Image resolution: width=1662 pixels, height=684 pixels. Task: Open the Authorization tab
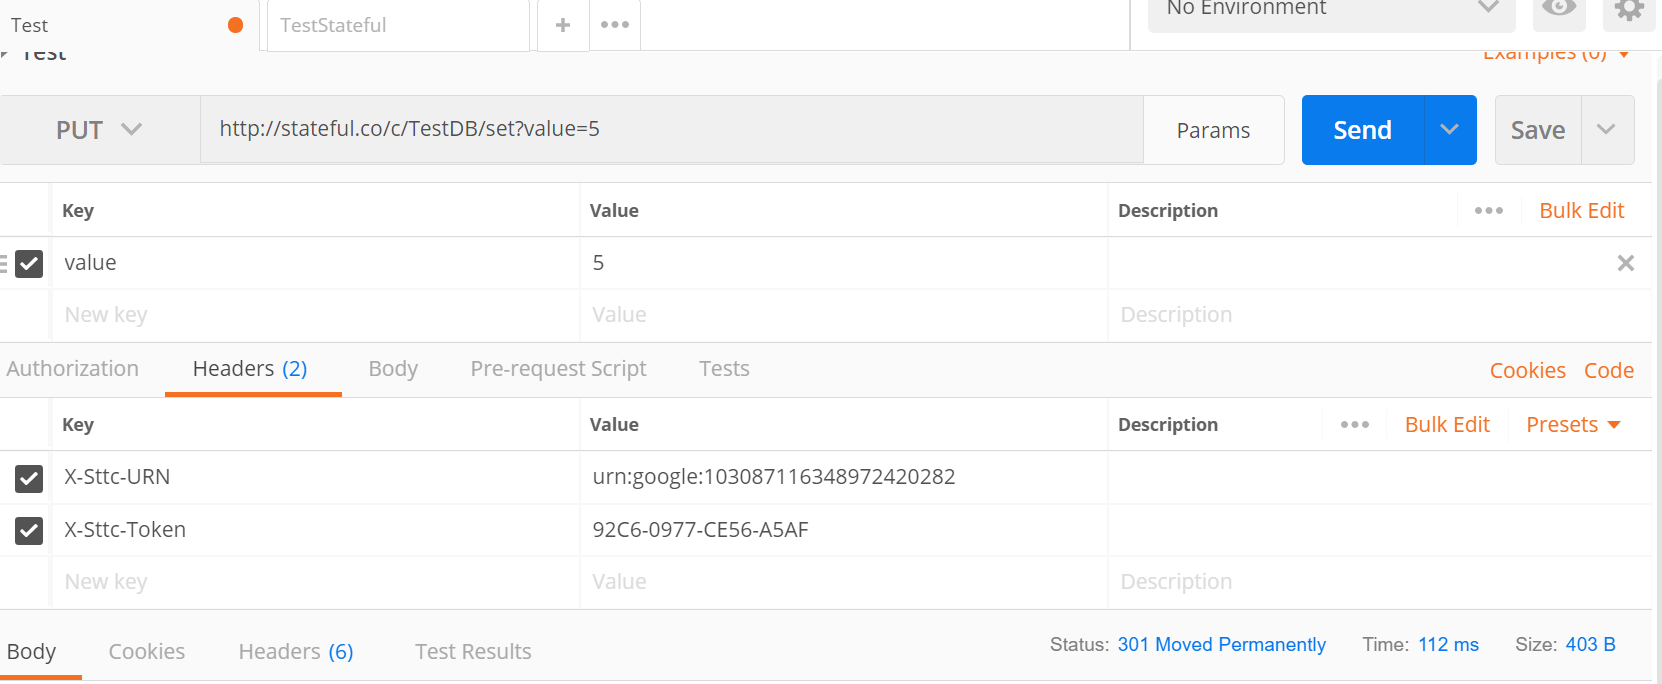[73, 368]
